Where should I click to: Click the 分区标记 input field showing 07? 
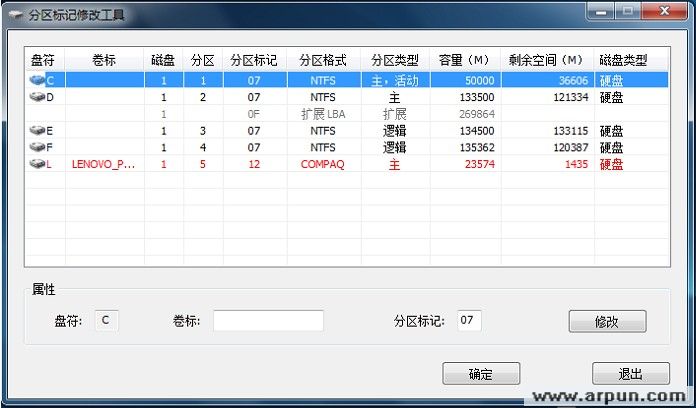point(469,321)
